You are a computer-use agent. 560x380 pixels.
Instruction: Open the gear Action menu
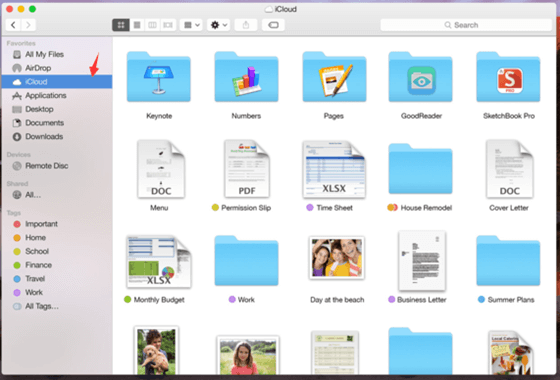coord(219,25)
